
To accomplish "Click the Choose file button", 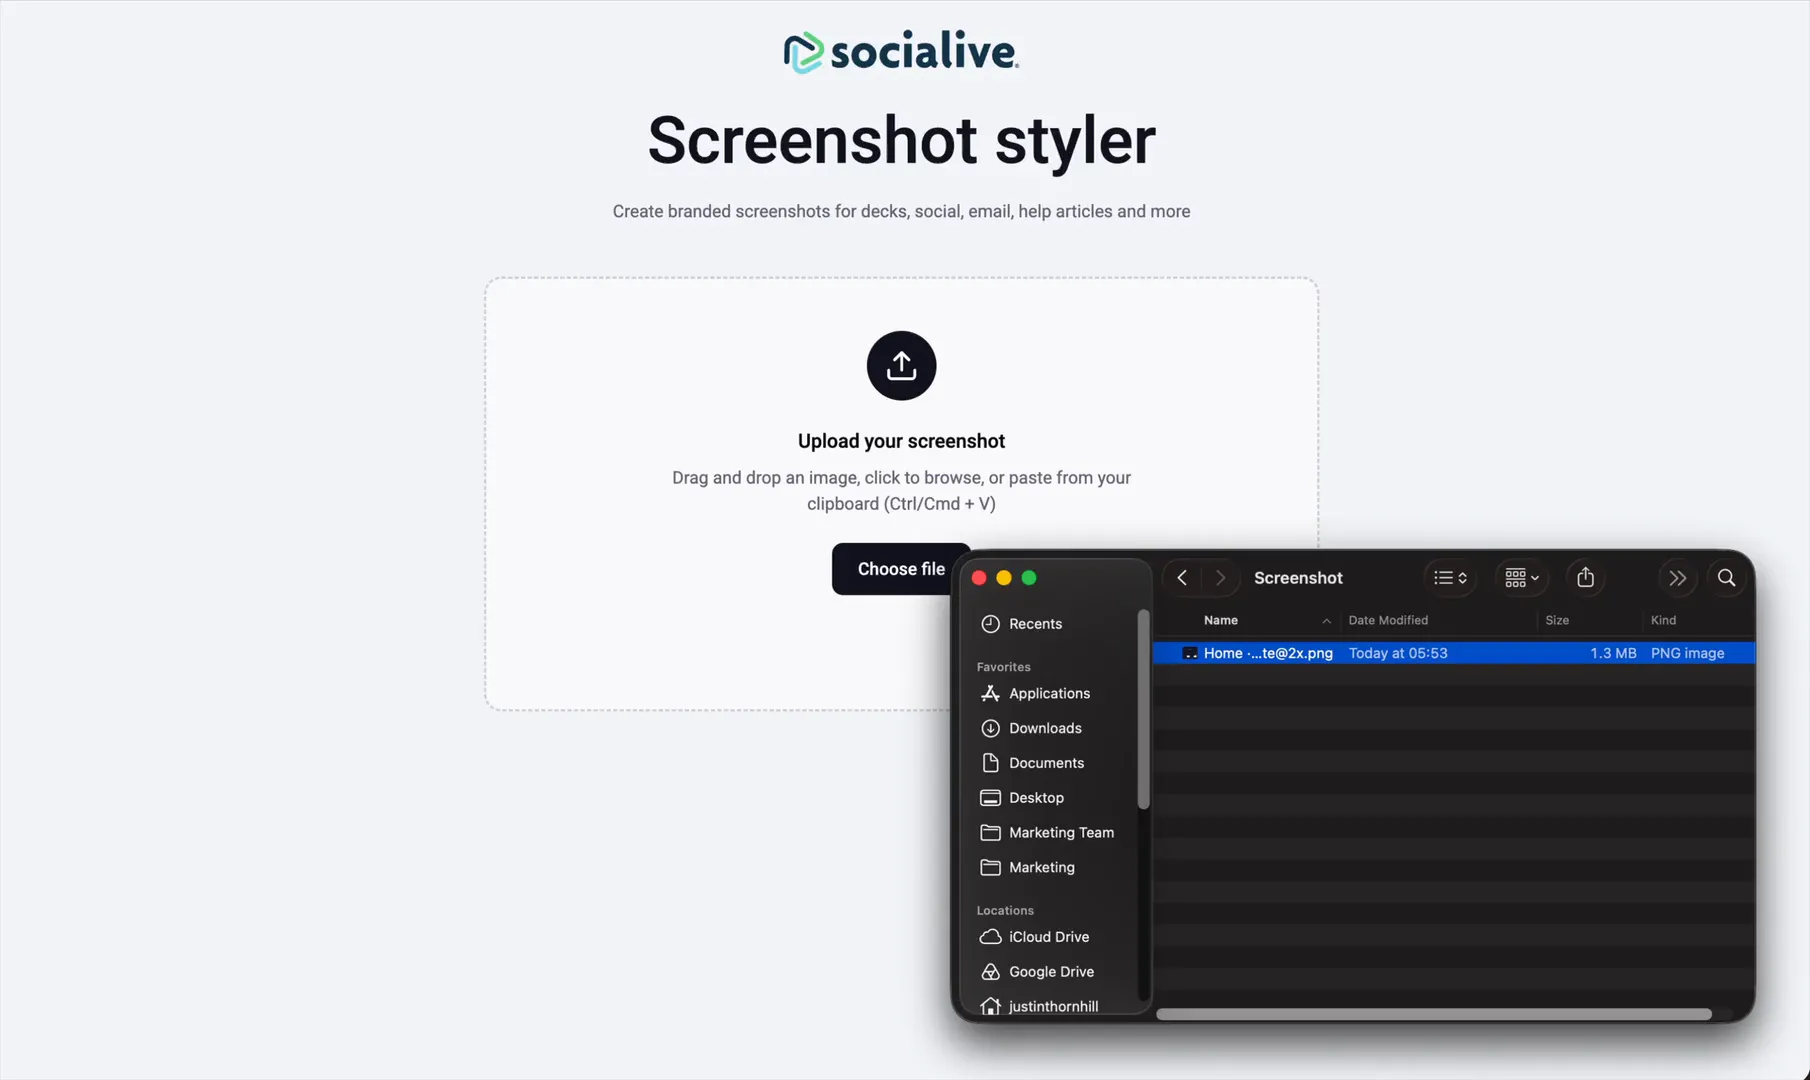I will click(x=900, y=569).
